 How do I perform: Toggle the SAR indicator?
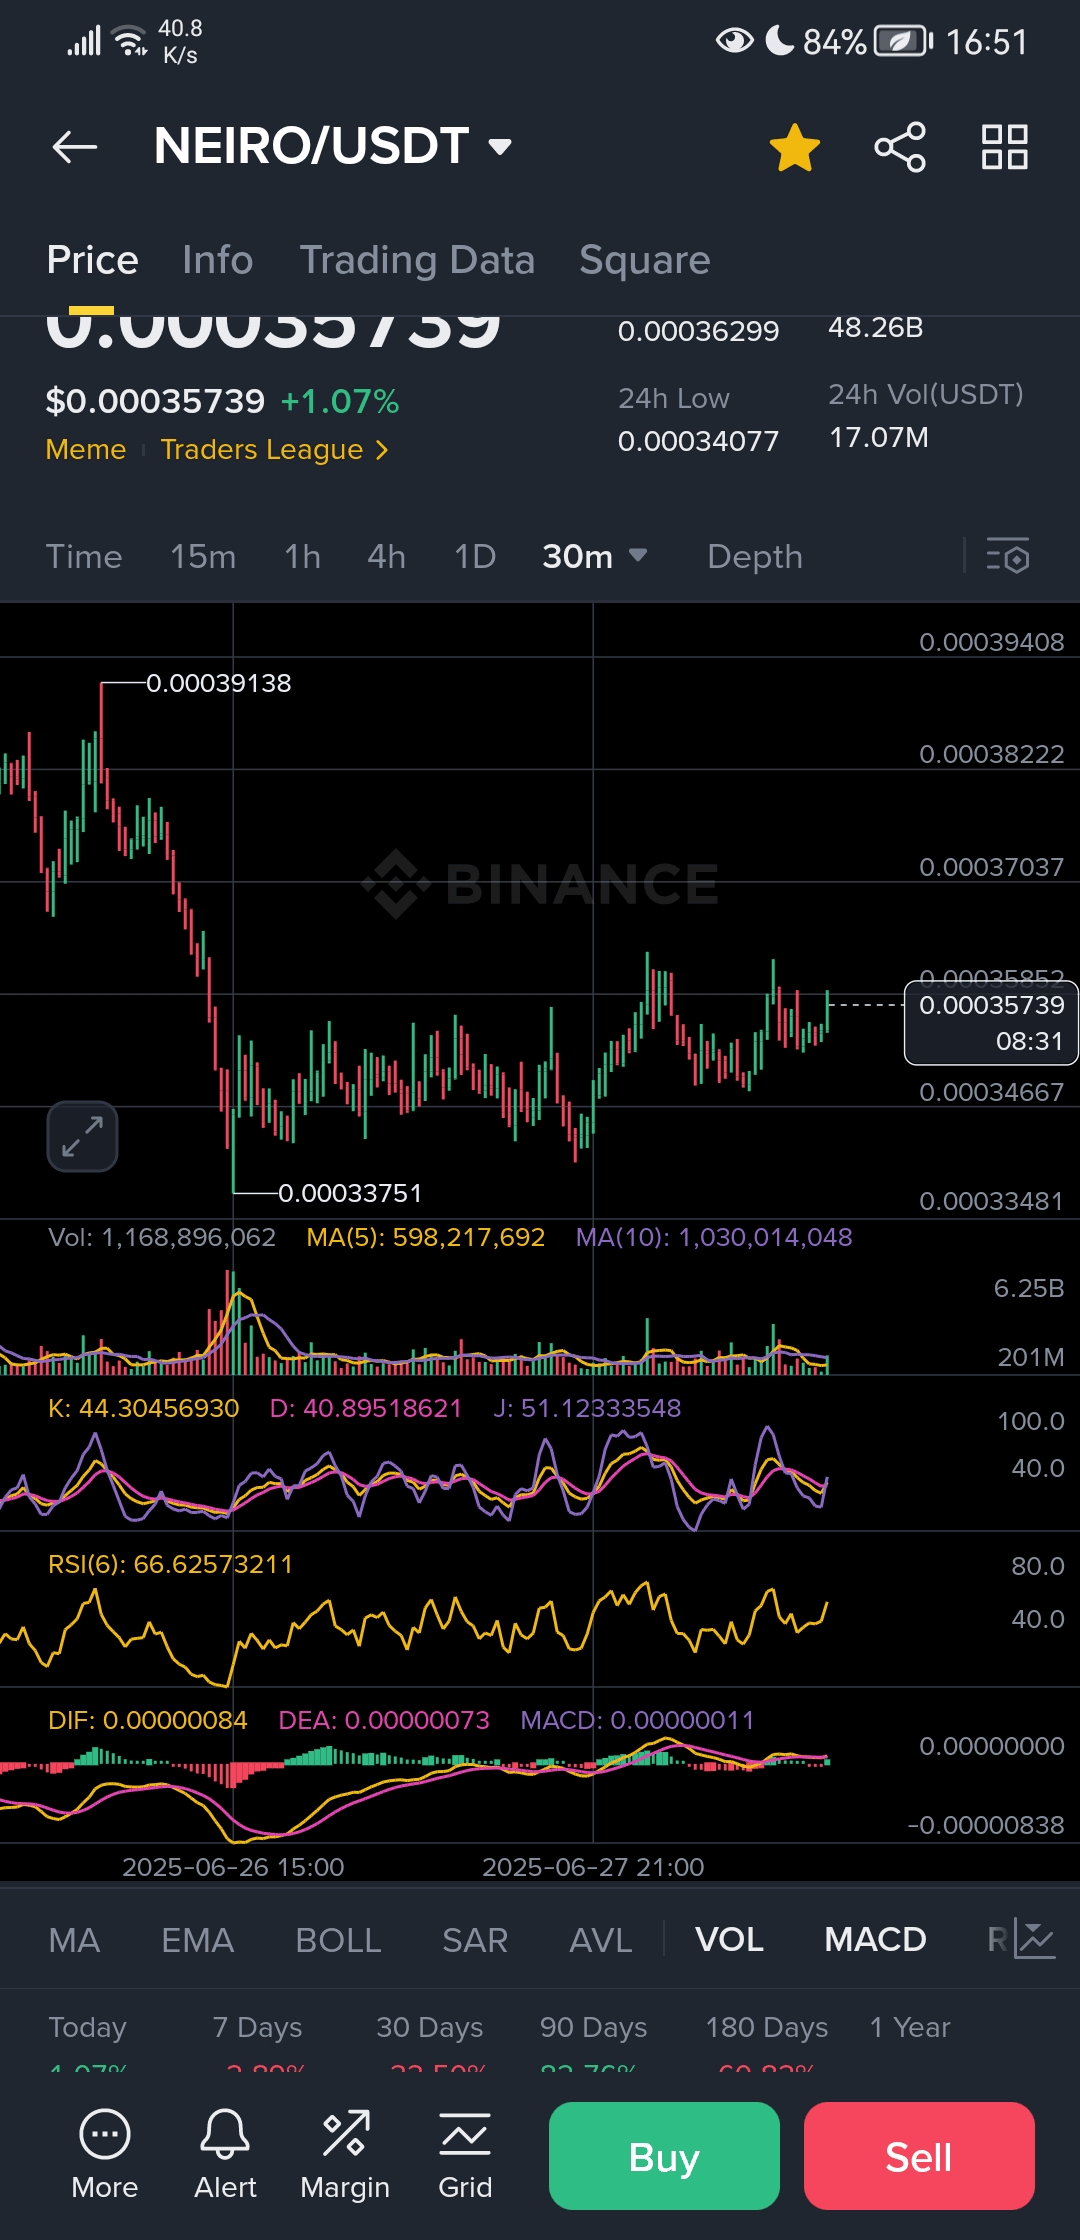[x=475, y=1940]
